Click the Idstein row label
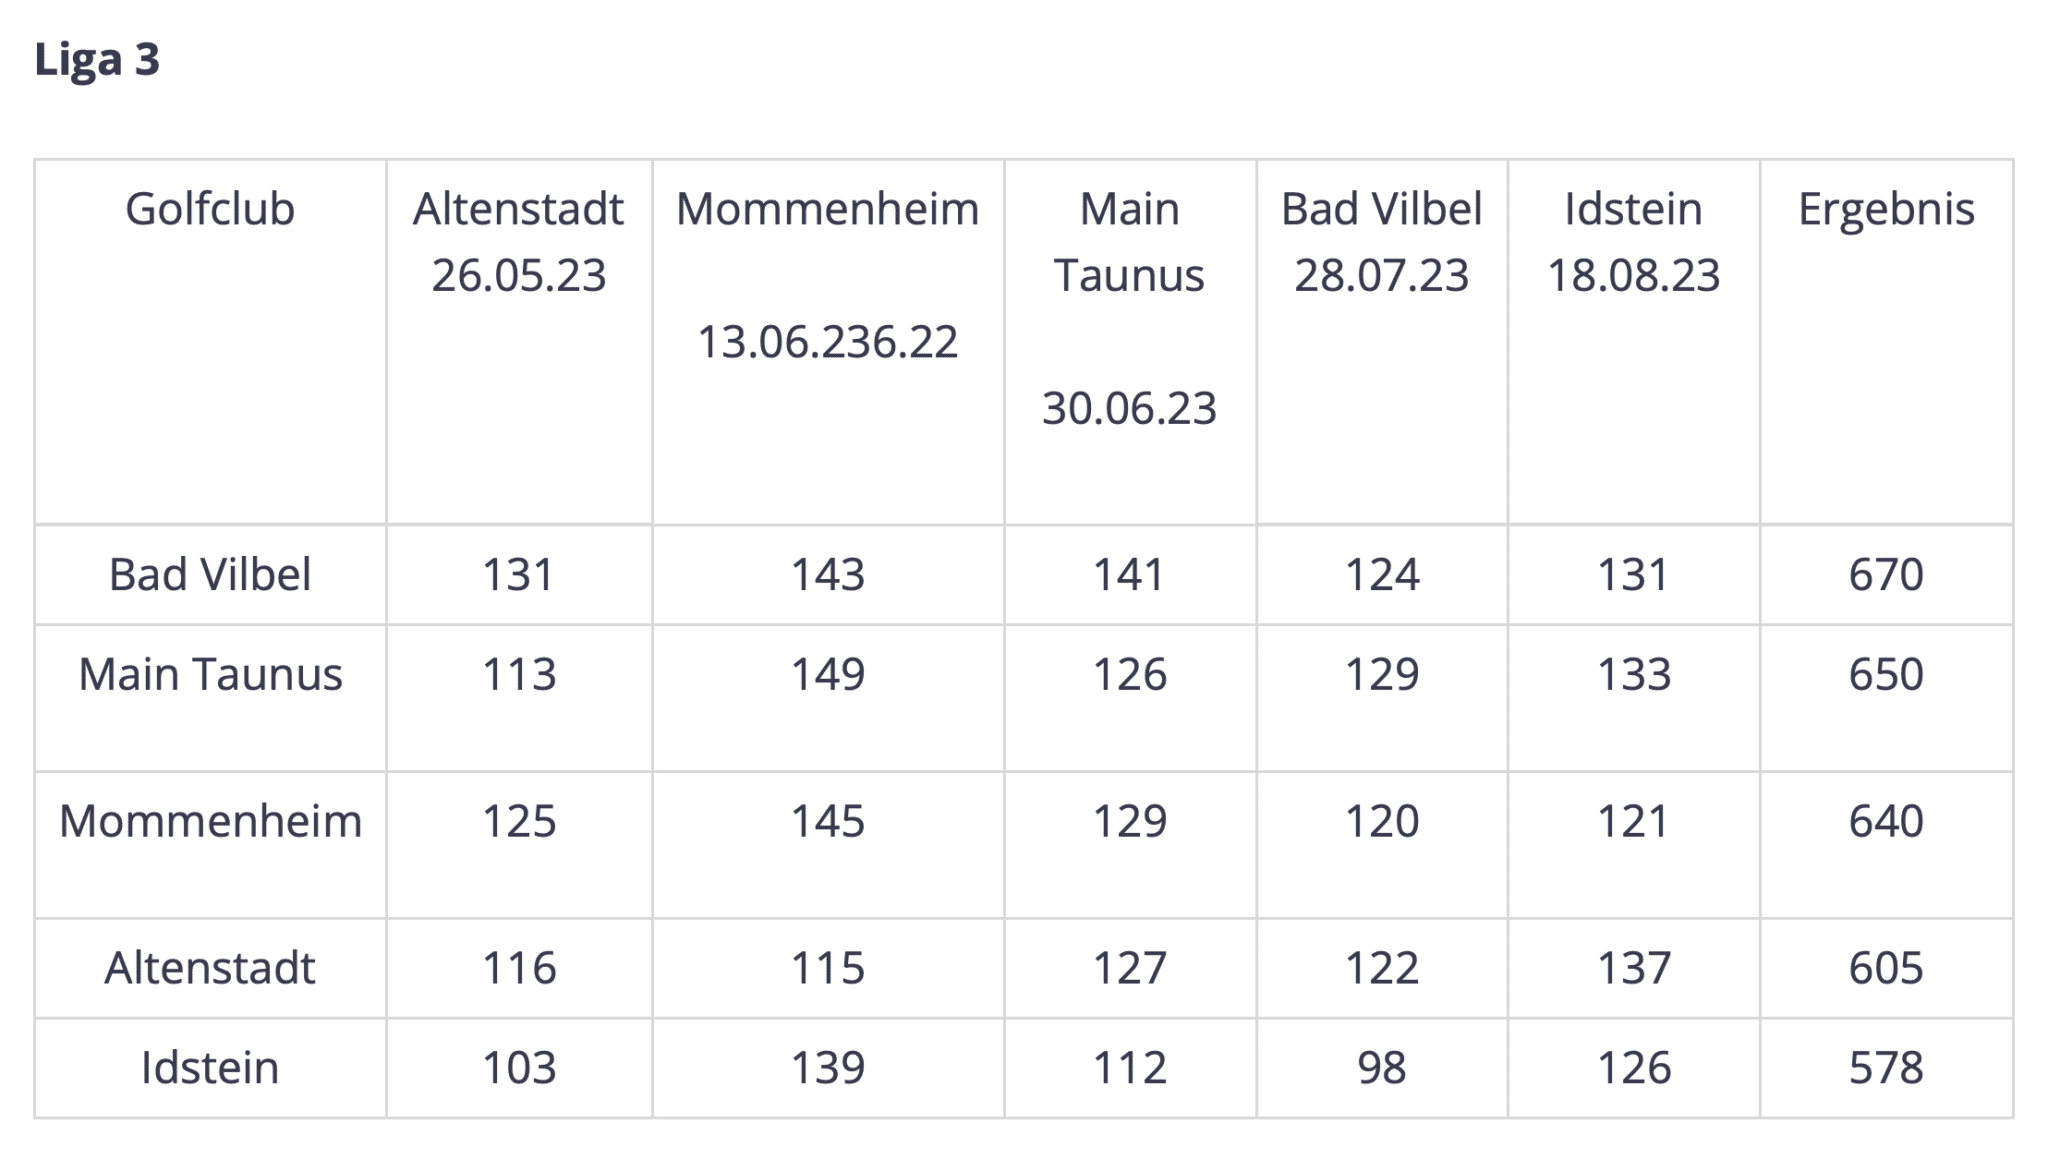 point(210,1068)
